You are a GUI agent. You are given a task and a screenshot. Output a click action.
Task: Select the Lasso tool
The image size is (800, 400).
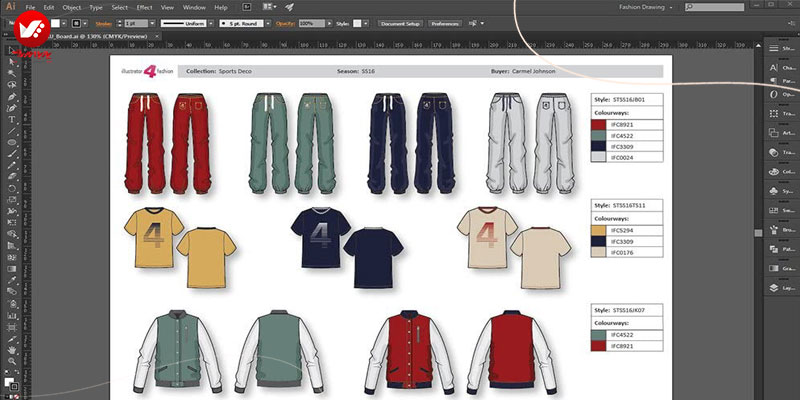pos(12,85)
